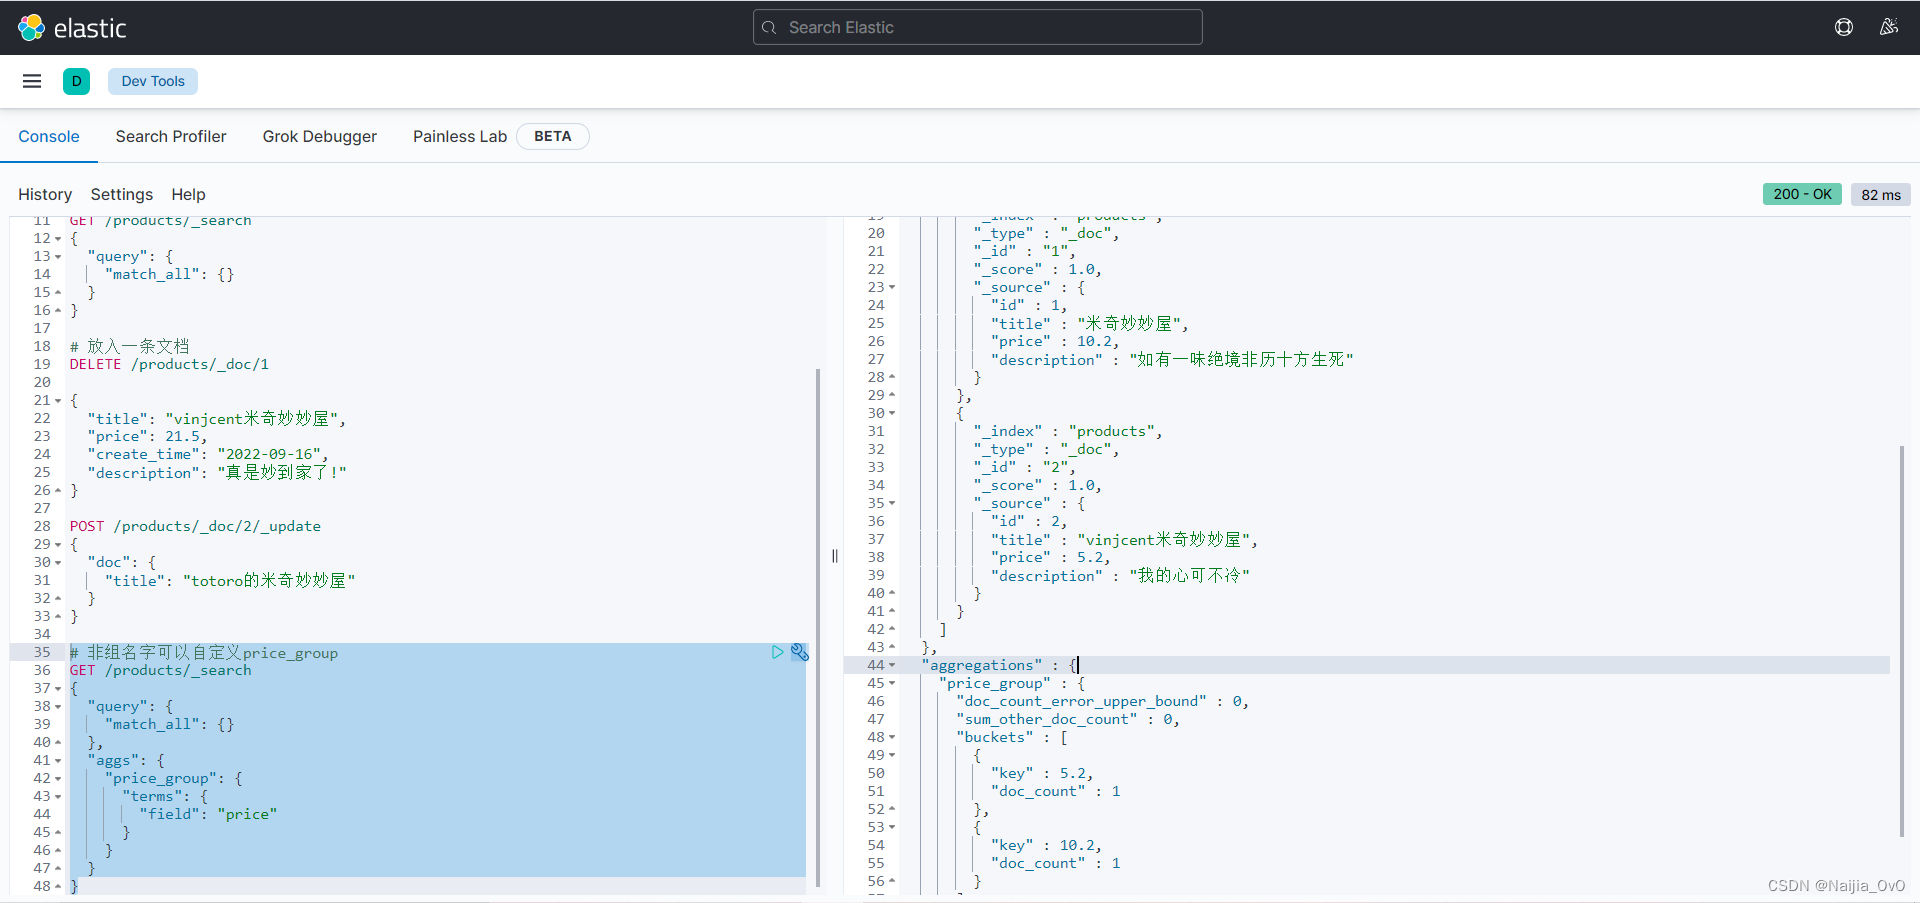Collapse the price_group fold at editor line 42
1920x903 pixels.
tap(58, 779)
